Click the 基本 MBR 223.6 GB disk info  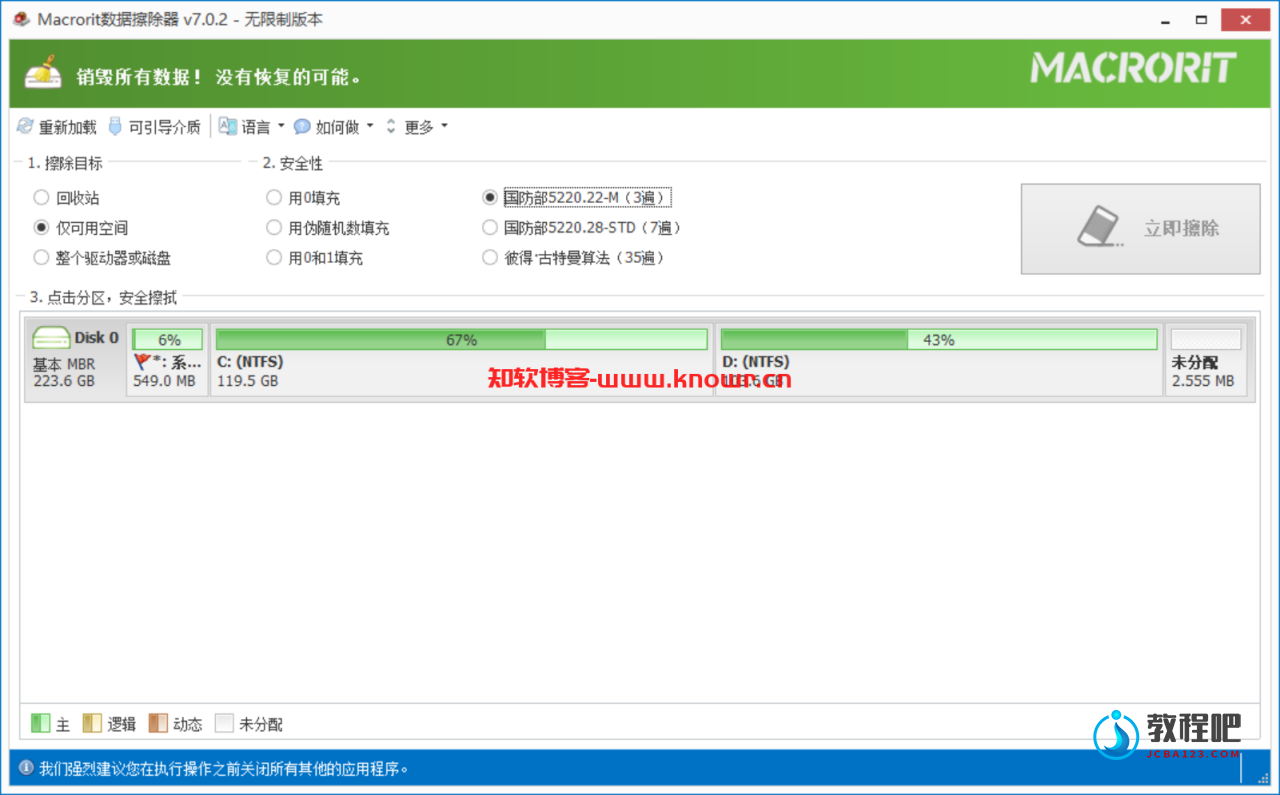pos(64,373)
